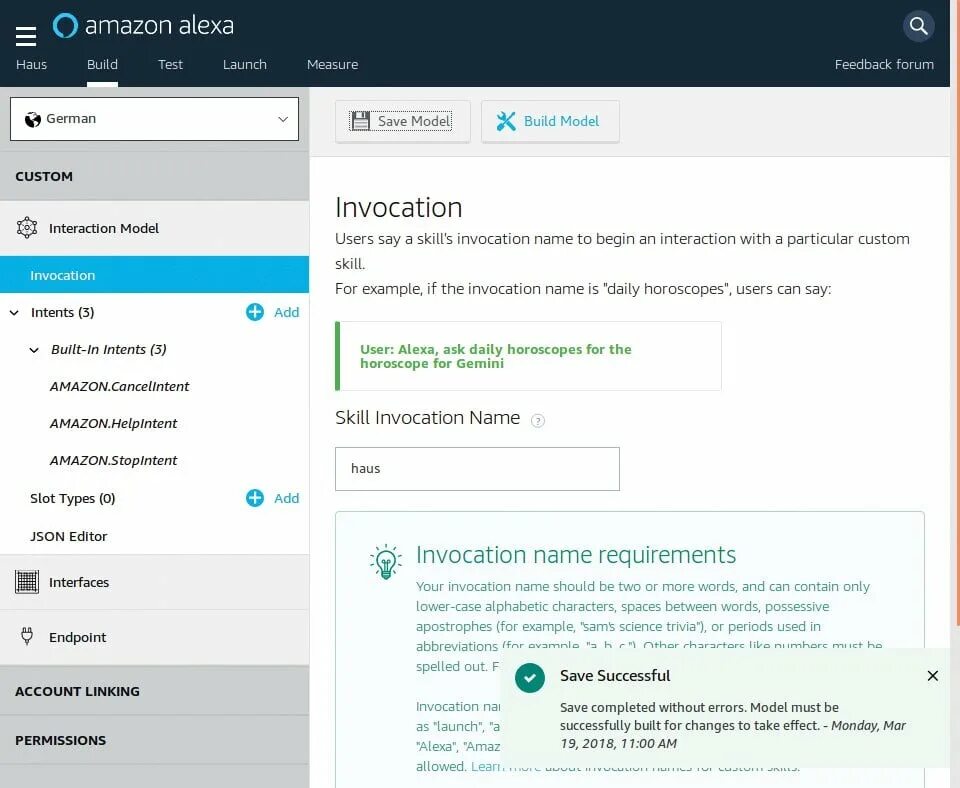960x788 pixels.
Task: Select AMAZON.StopIntent in the sidebar
Action: point(113,460)
